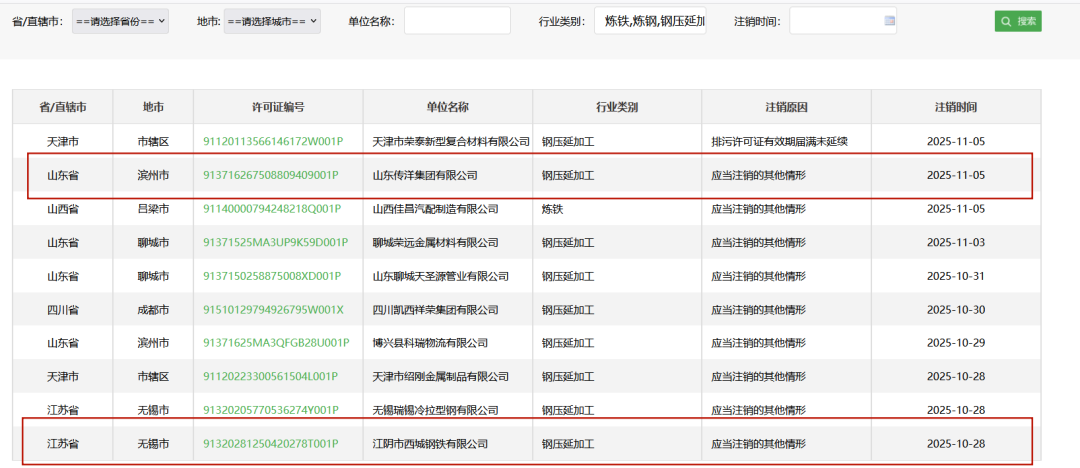Open the calendar icon in 注销时间 field
The image size is (1080, 468).
coord(889,21)
